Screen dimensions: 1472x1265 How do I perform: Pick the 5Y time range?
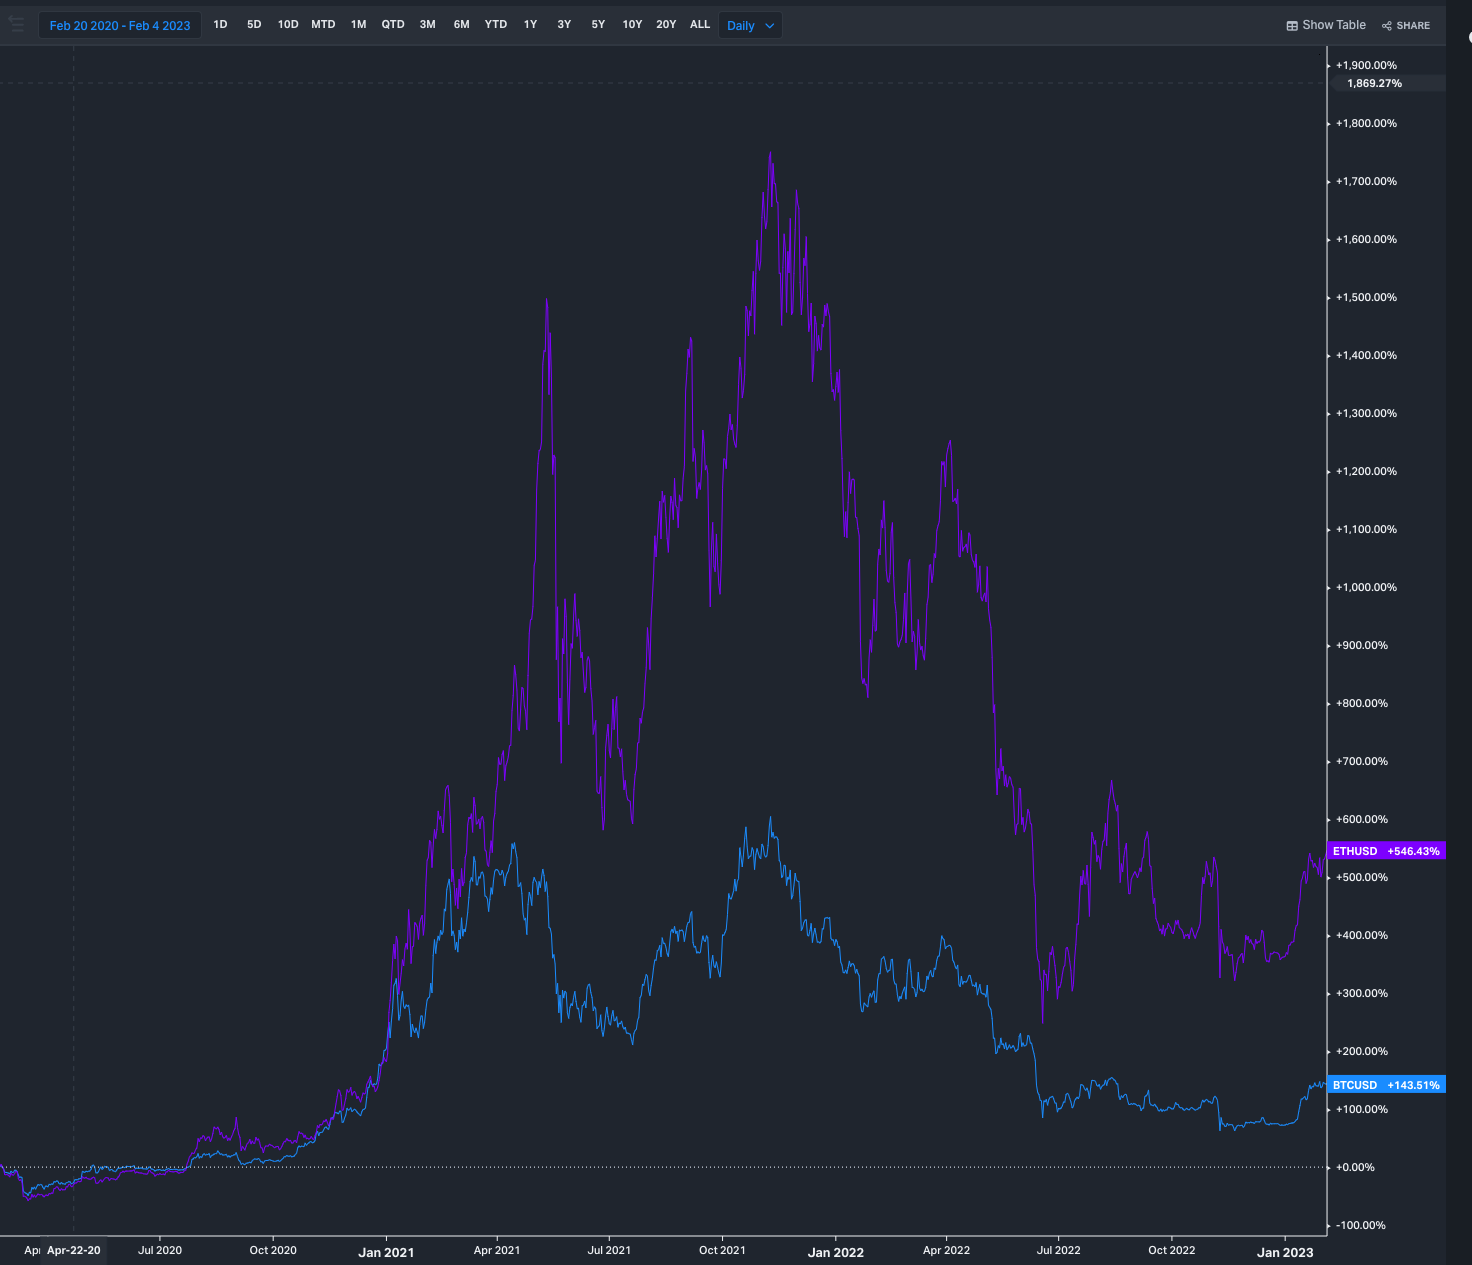[x=598, y=25]
